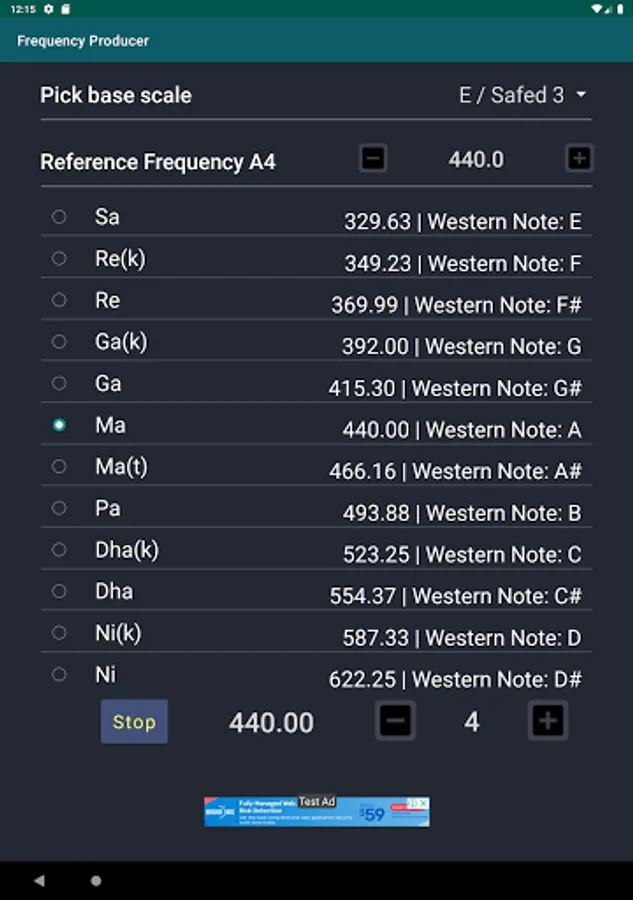Tap the Android back navigation icon

[x=39, y=881]
